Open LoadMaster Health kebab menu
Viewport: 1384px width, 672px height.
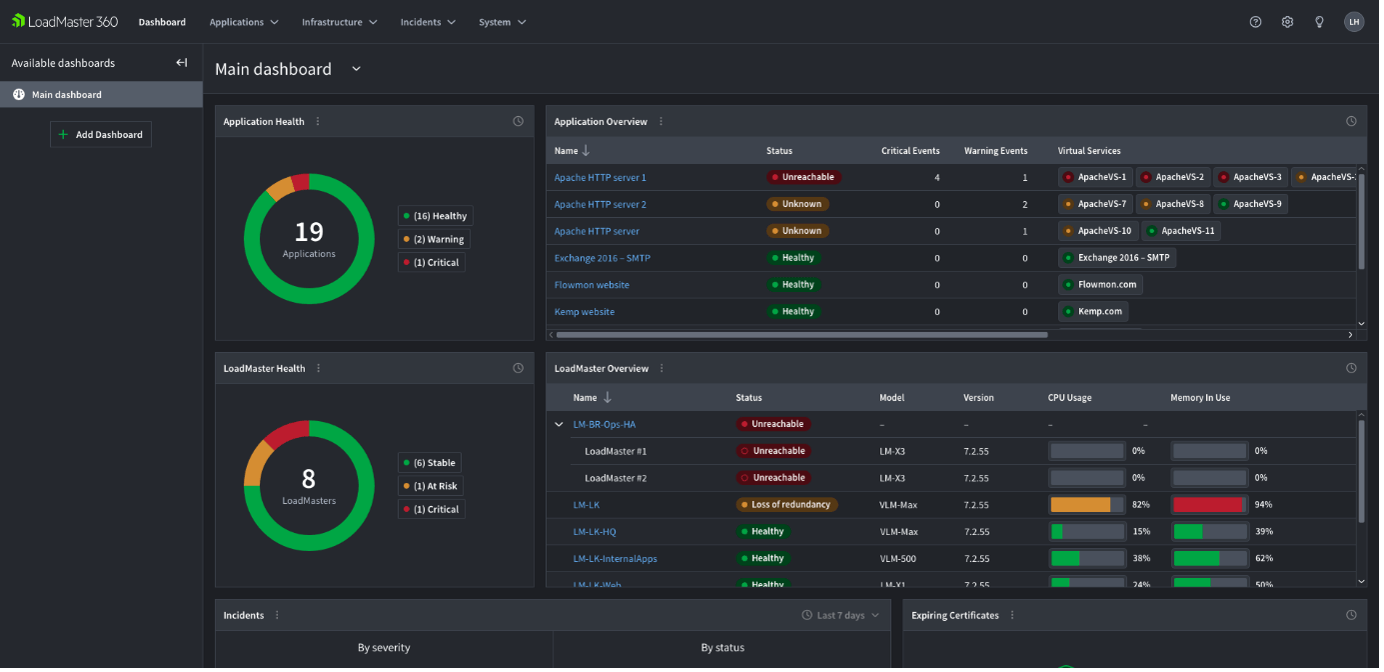tap(320, 370)
